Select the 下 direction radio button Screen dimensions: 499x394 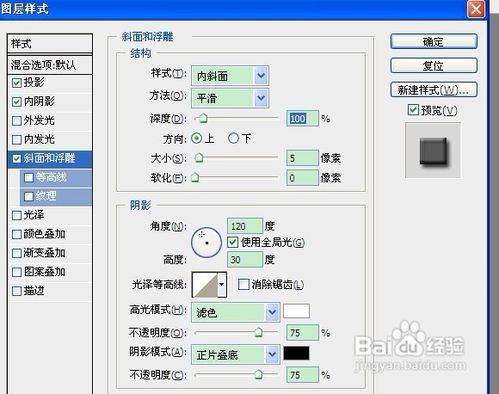click(233, 138)
